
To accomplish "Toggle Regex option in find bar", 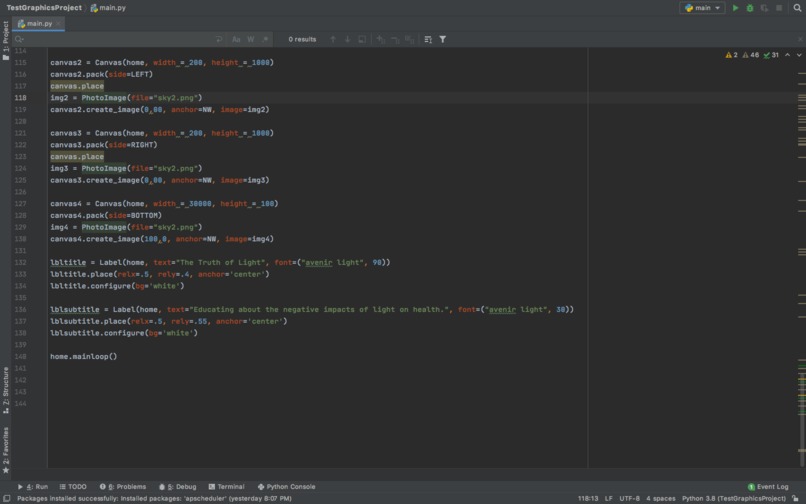I will pyautogui.click(x=265, y=39).
